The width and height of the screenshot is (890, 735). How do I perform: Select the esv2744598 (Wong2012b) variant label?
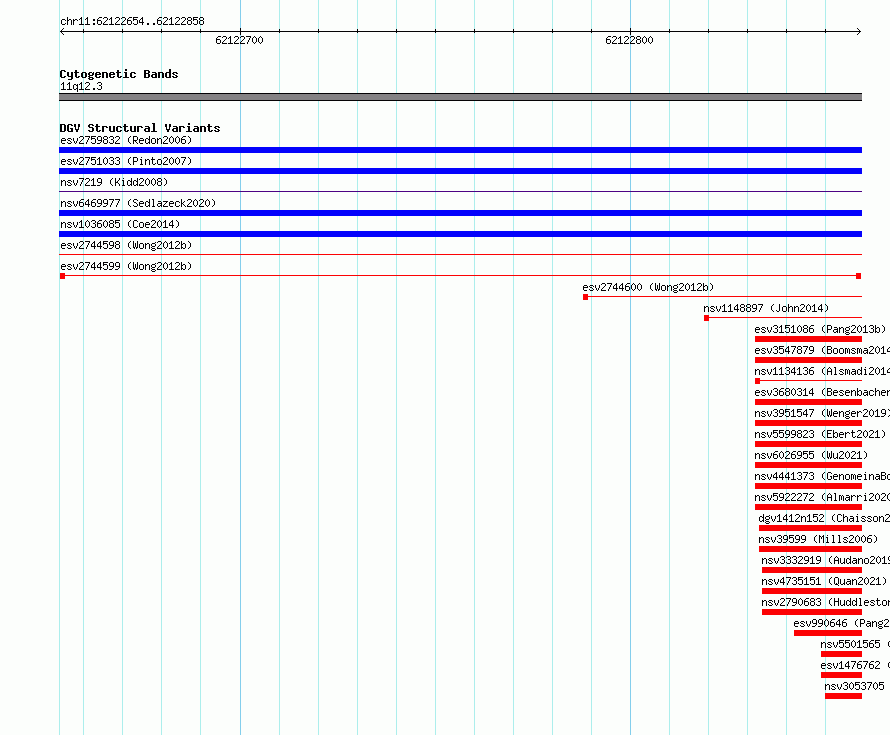pyautogui.click(x=126, y=245)
